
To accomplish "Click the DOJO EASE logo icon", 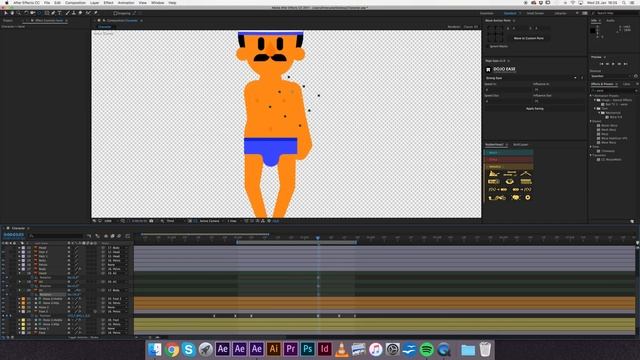I will [x=488, y=69].
